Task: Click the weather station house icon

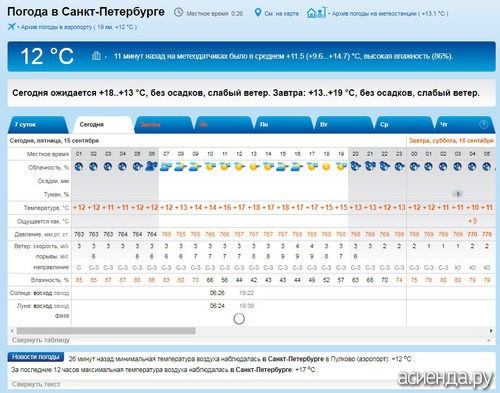Action: [x=317, y=13]
